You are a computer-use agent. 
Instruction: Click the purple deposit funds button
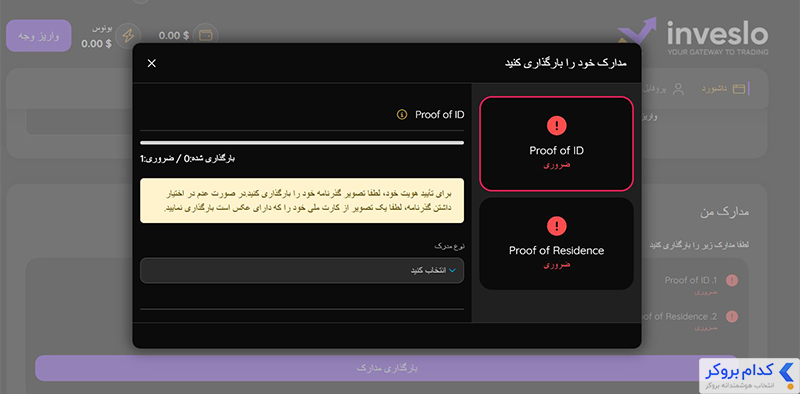coord(39,36)
